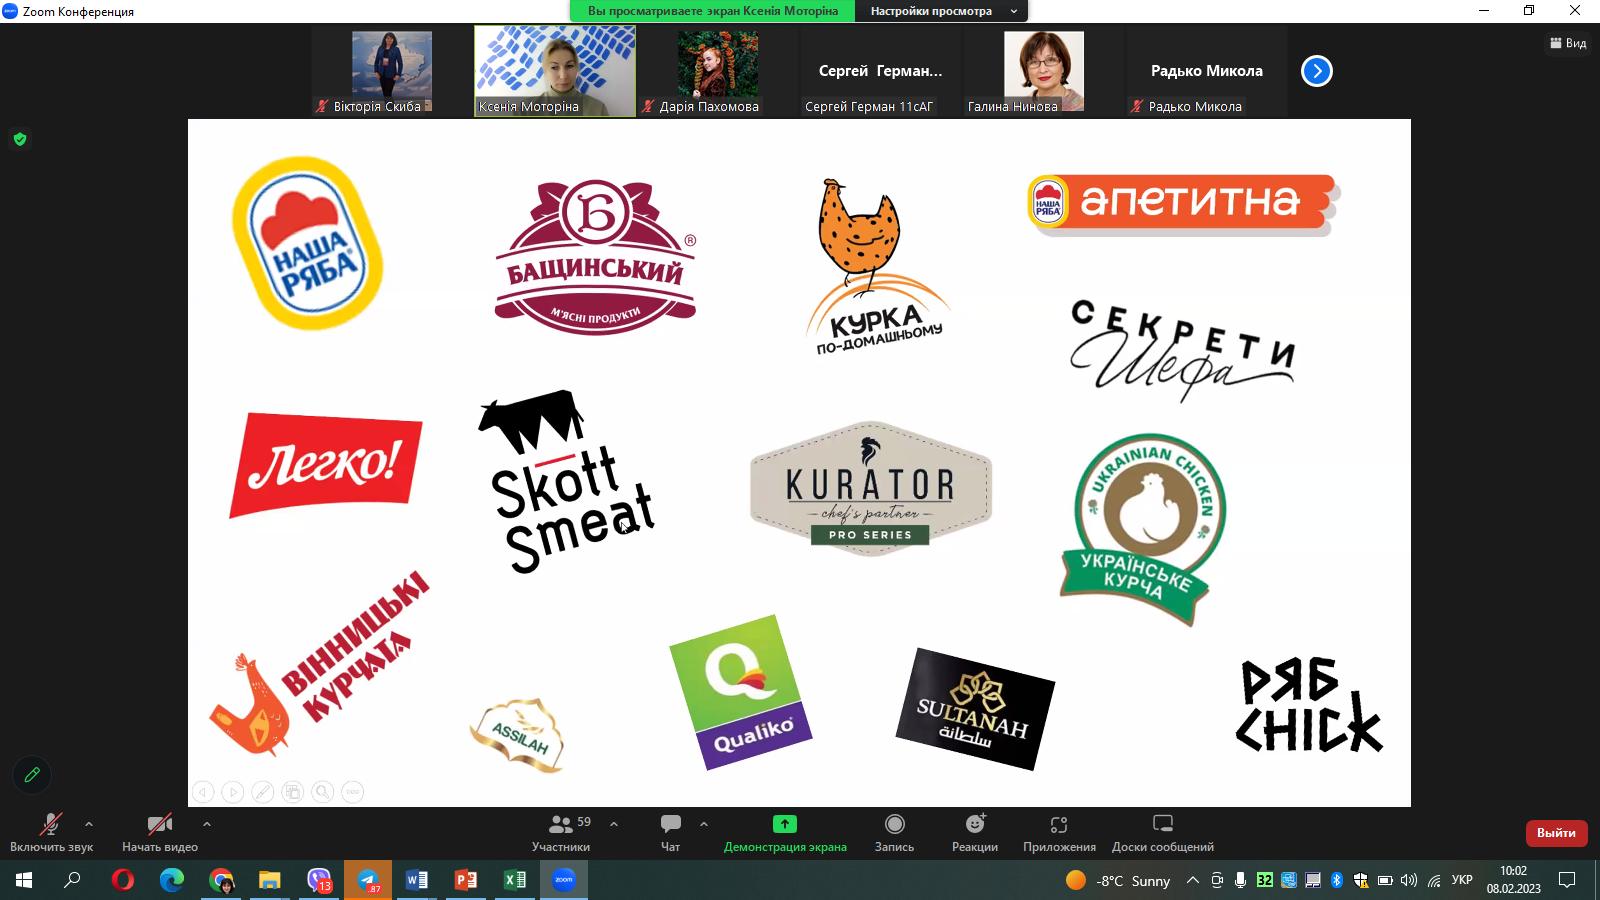Open the Приложения apps panel
The image size is (1600, 900).
[x=1059, y=833]
